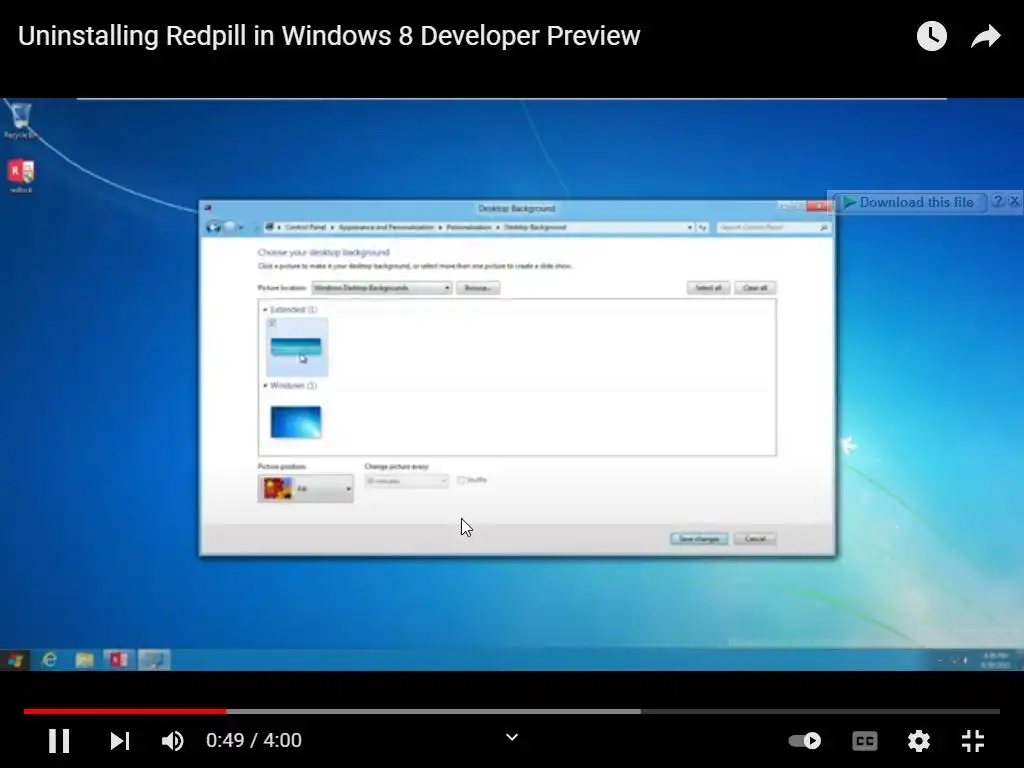1024x768 pixels.
Task: Open the Picture position dropdown
Action: [x=306, y=488]
